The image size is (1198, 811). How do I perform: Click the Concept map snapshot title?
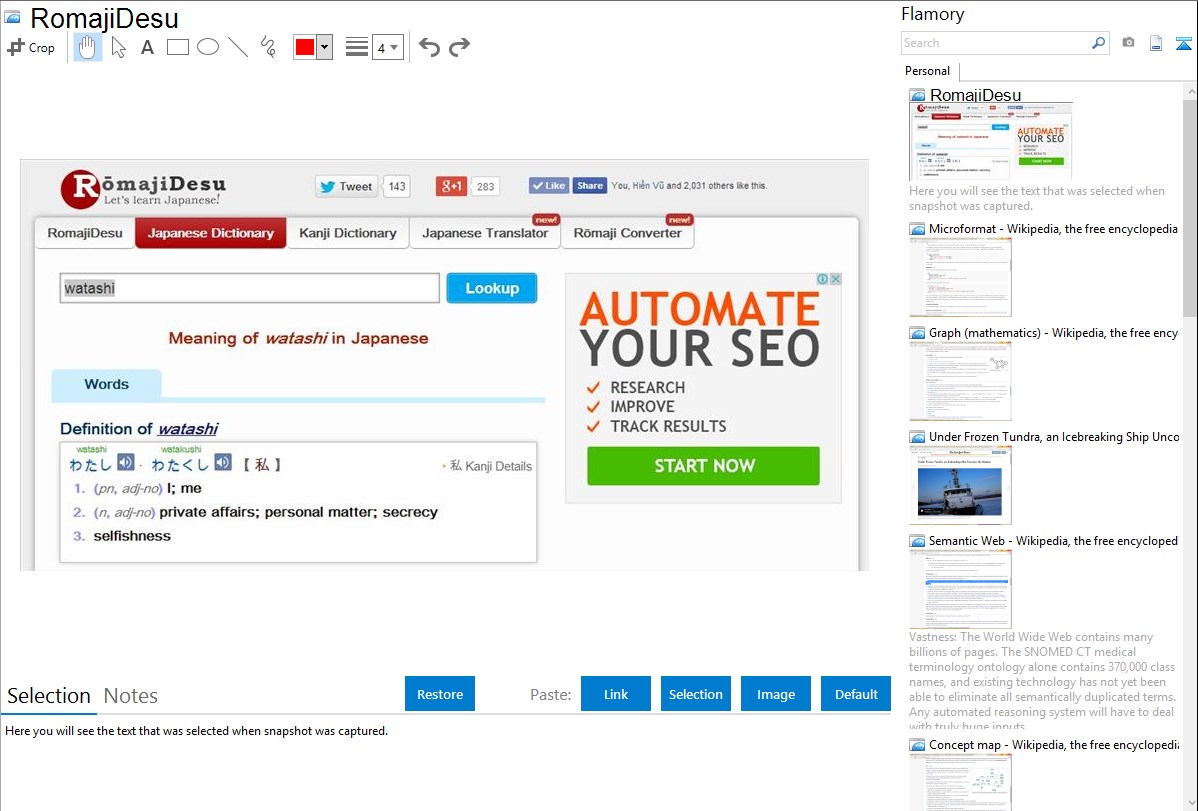coord(1053,745)
